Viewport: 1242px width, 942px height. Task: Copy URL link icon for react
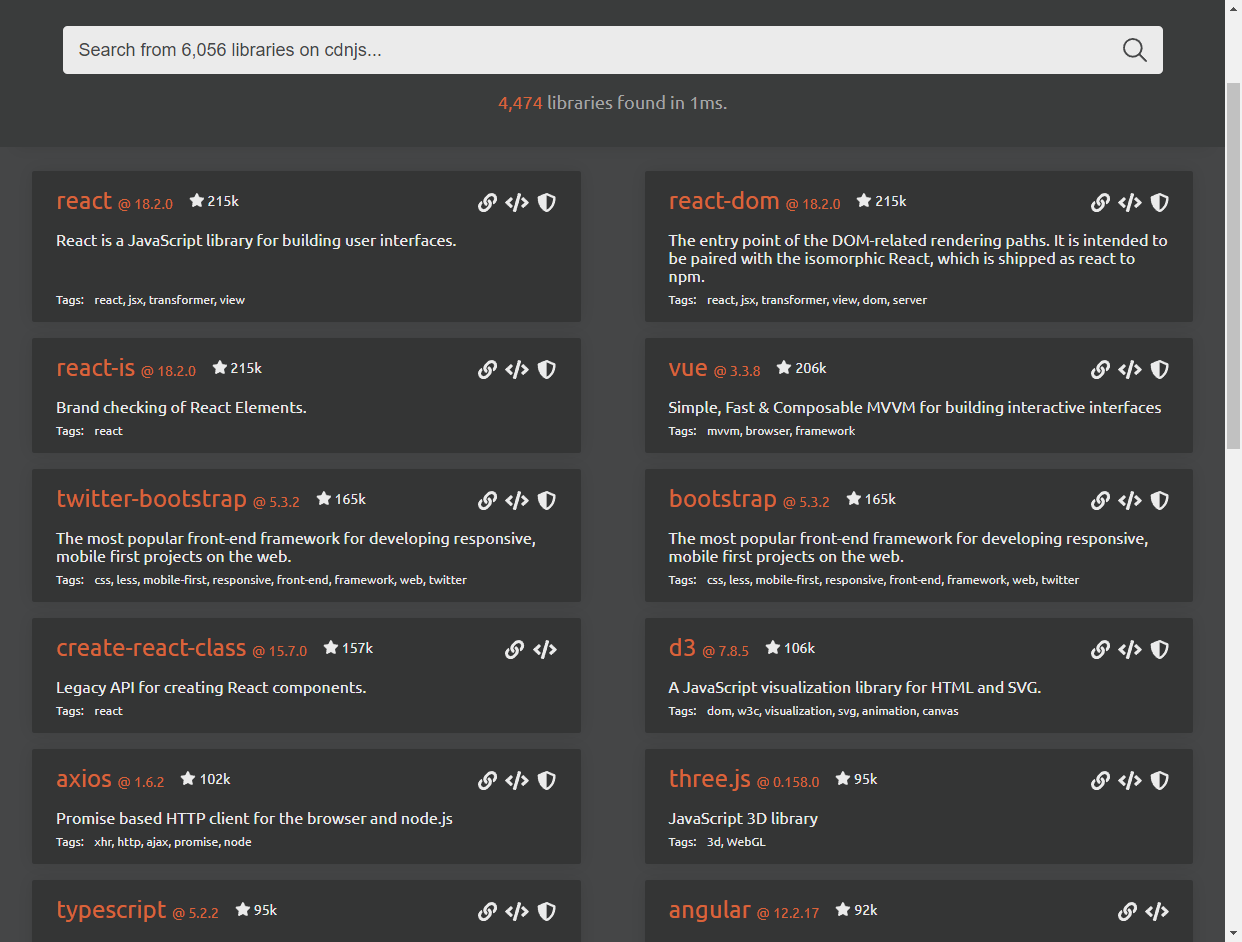pyautogui.click(x=487, y=203)
